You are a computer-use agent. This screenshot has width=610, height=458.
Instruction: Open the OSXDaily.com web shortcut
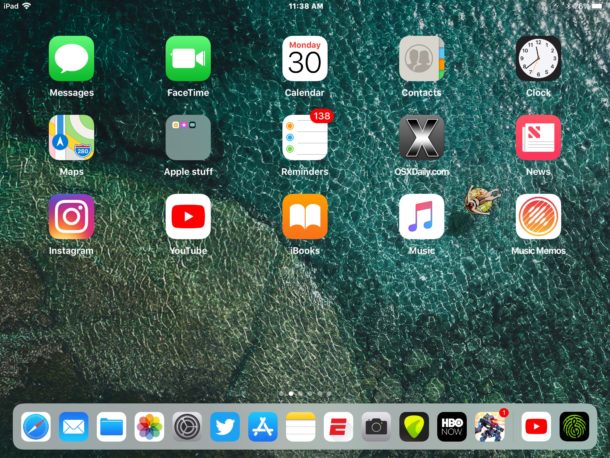click(x=422, y=137)
